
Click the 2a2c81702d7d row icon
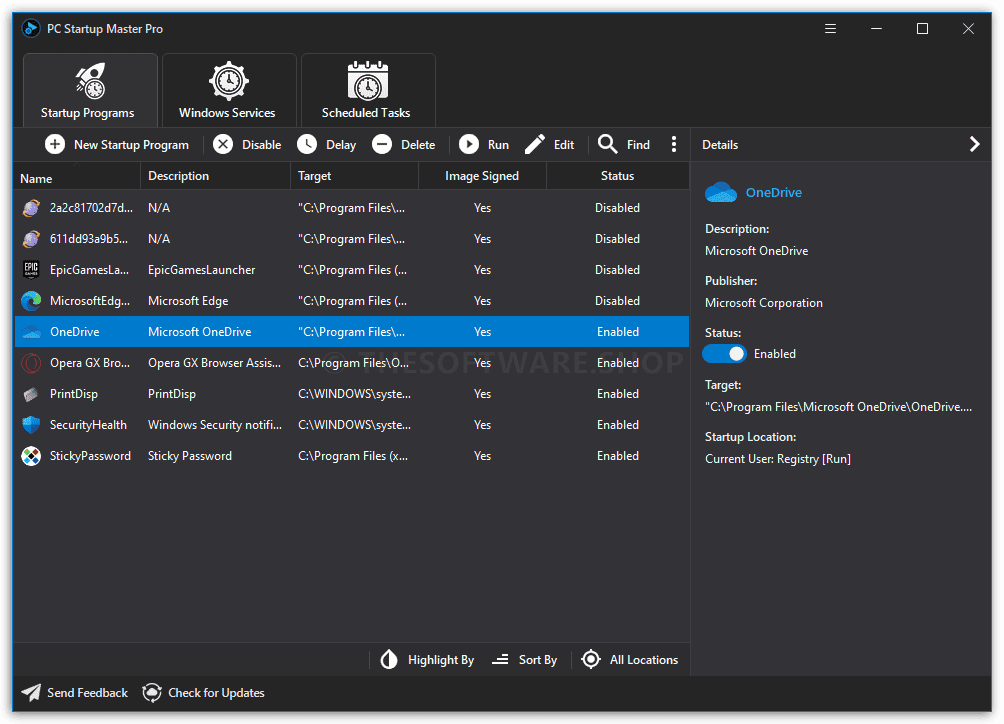tap(31, 208)
